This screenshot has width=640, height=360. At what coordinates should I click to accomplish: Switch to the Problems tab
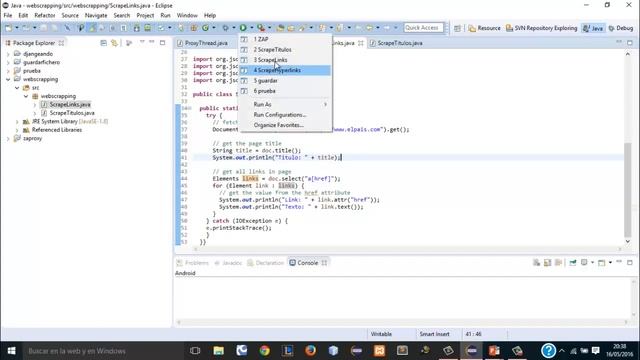click(x=193, y=263)
